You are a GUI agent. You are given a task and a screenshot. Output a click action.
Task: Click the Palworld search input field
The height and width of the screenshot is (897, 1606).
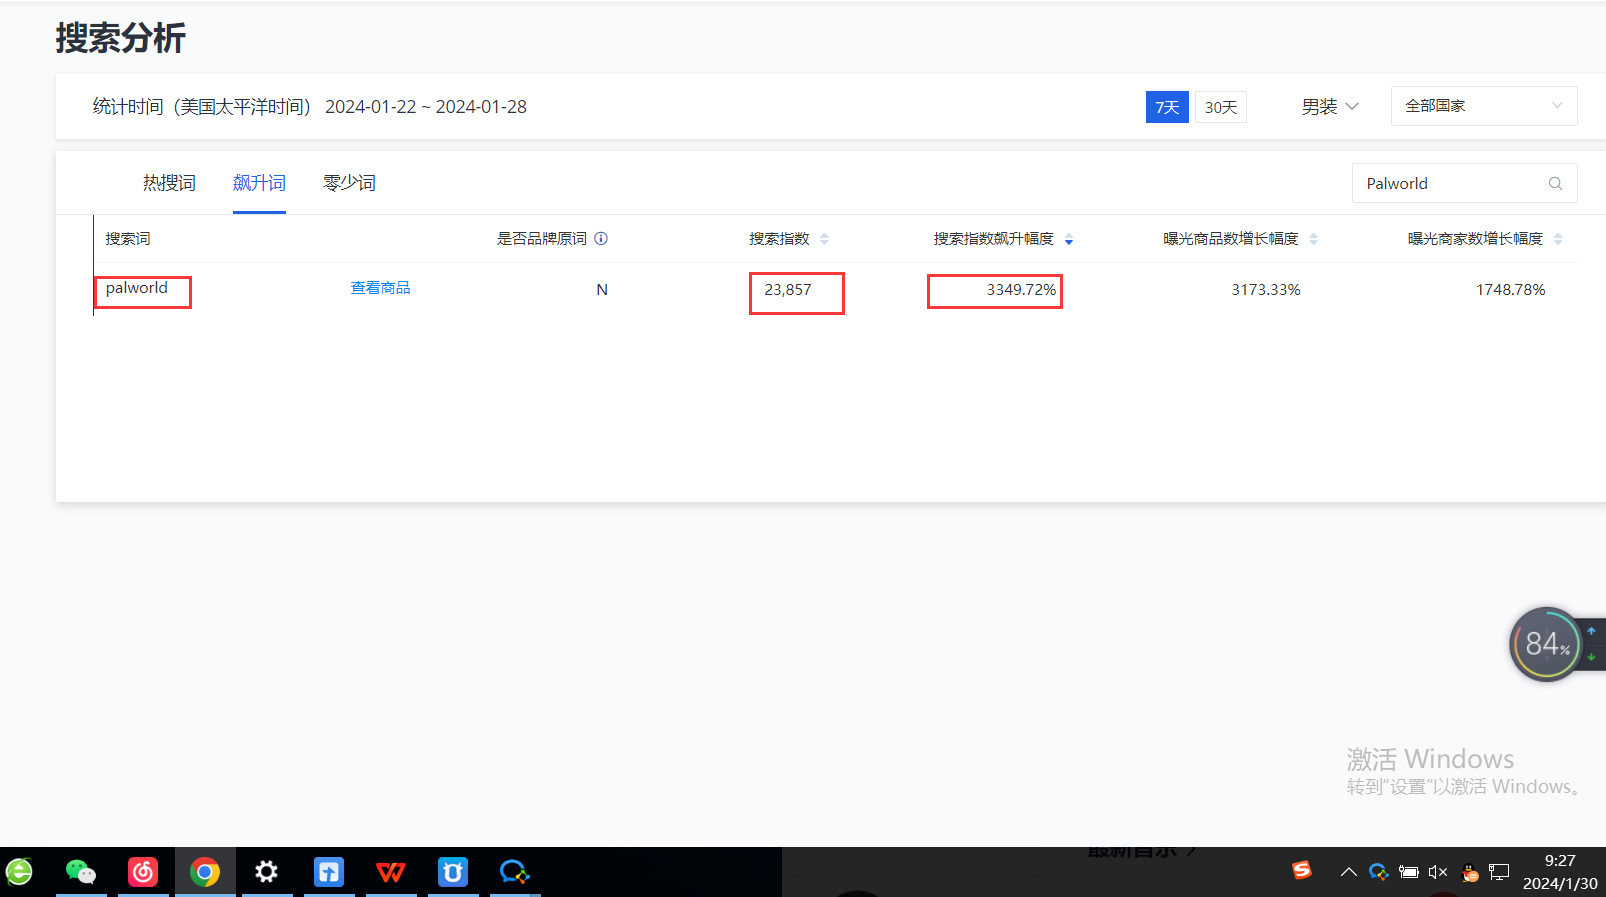1450,183
